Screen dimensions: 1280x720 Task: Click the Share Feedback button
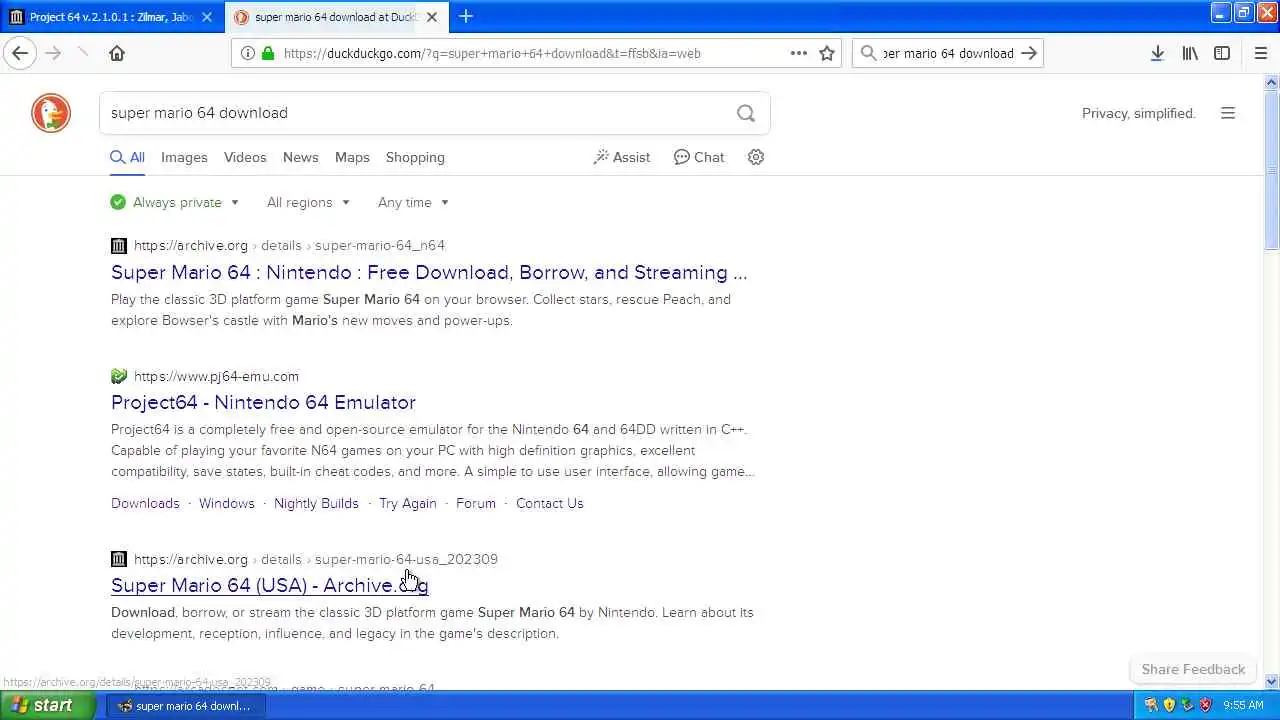pos(1193,669)
